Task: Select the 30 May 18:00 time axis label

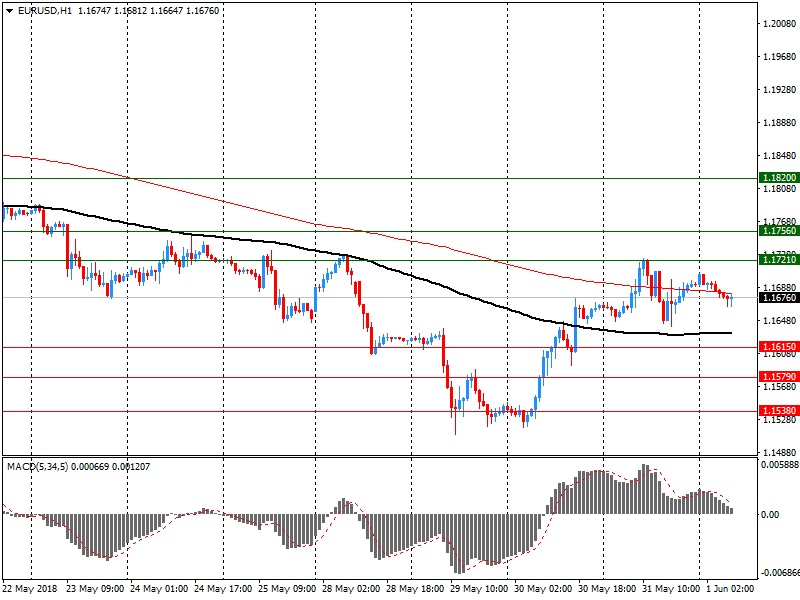Action: pyautogui.click(x=607, y=589)
